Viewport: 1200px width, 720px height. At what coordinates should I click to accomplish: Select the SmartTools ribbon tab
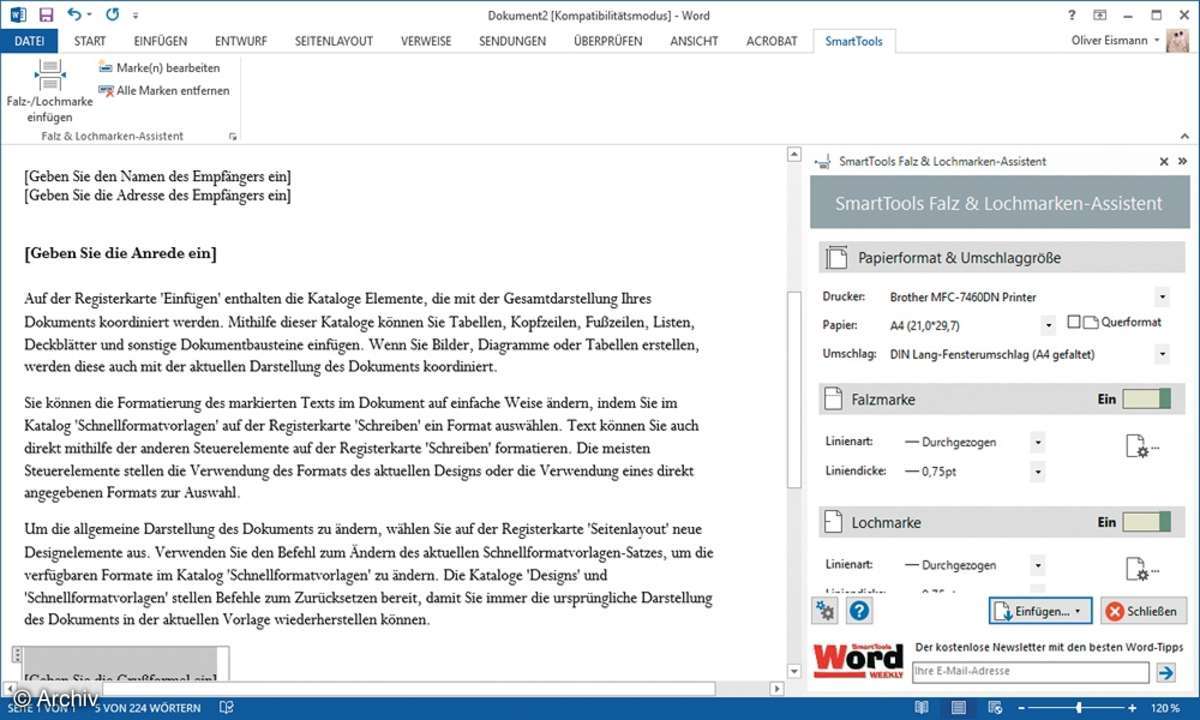point(854,41)
